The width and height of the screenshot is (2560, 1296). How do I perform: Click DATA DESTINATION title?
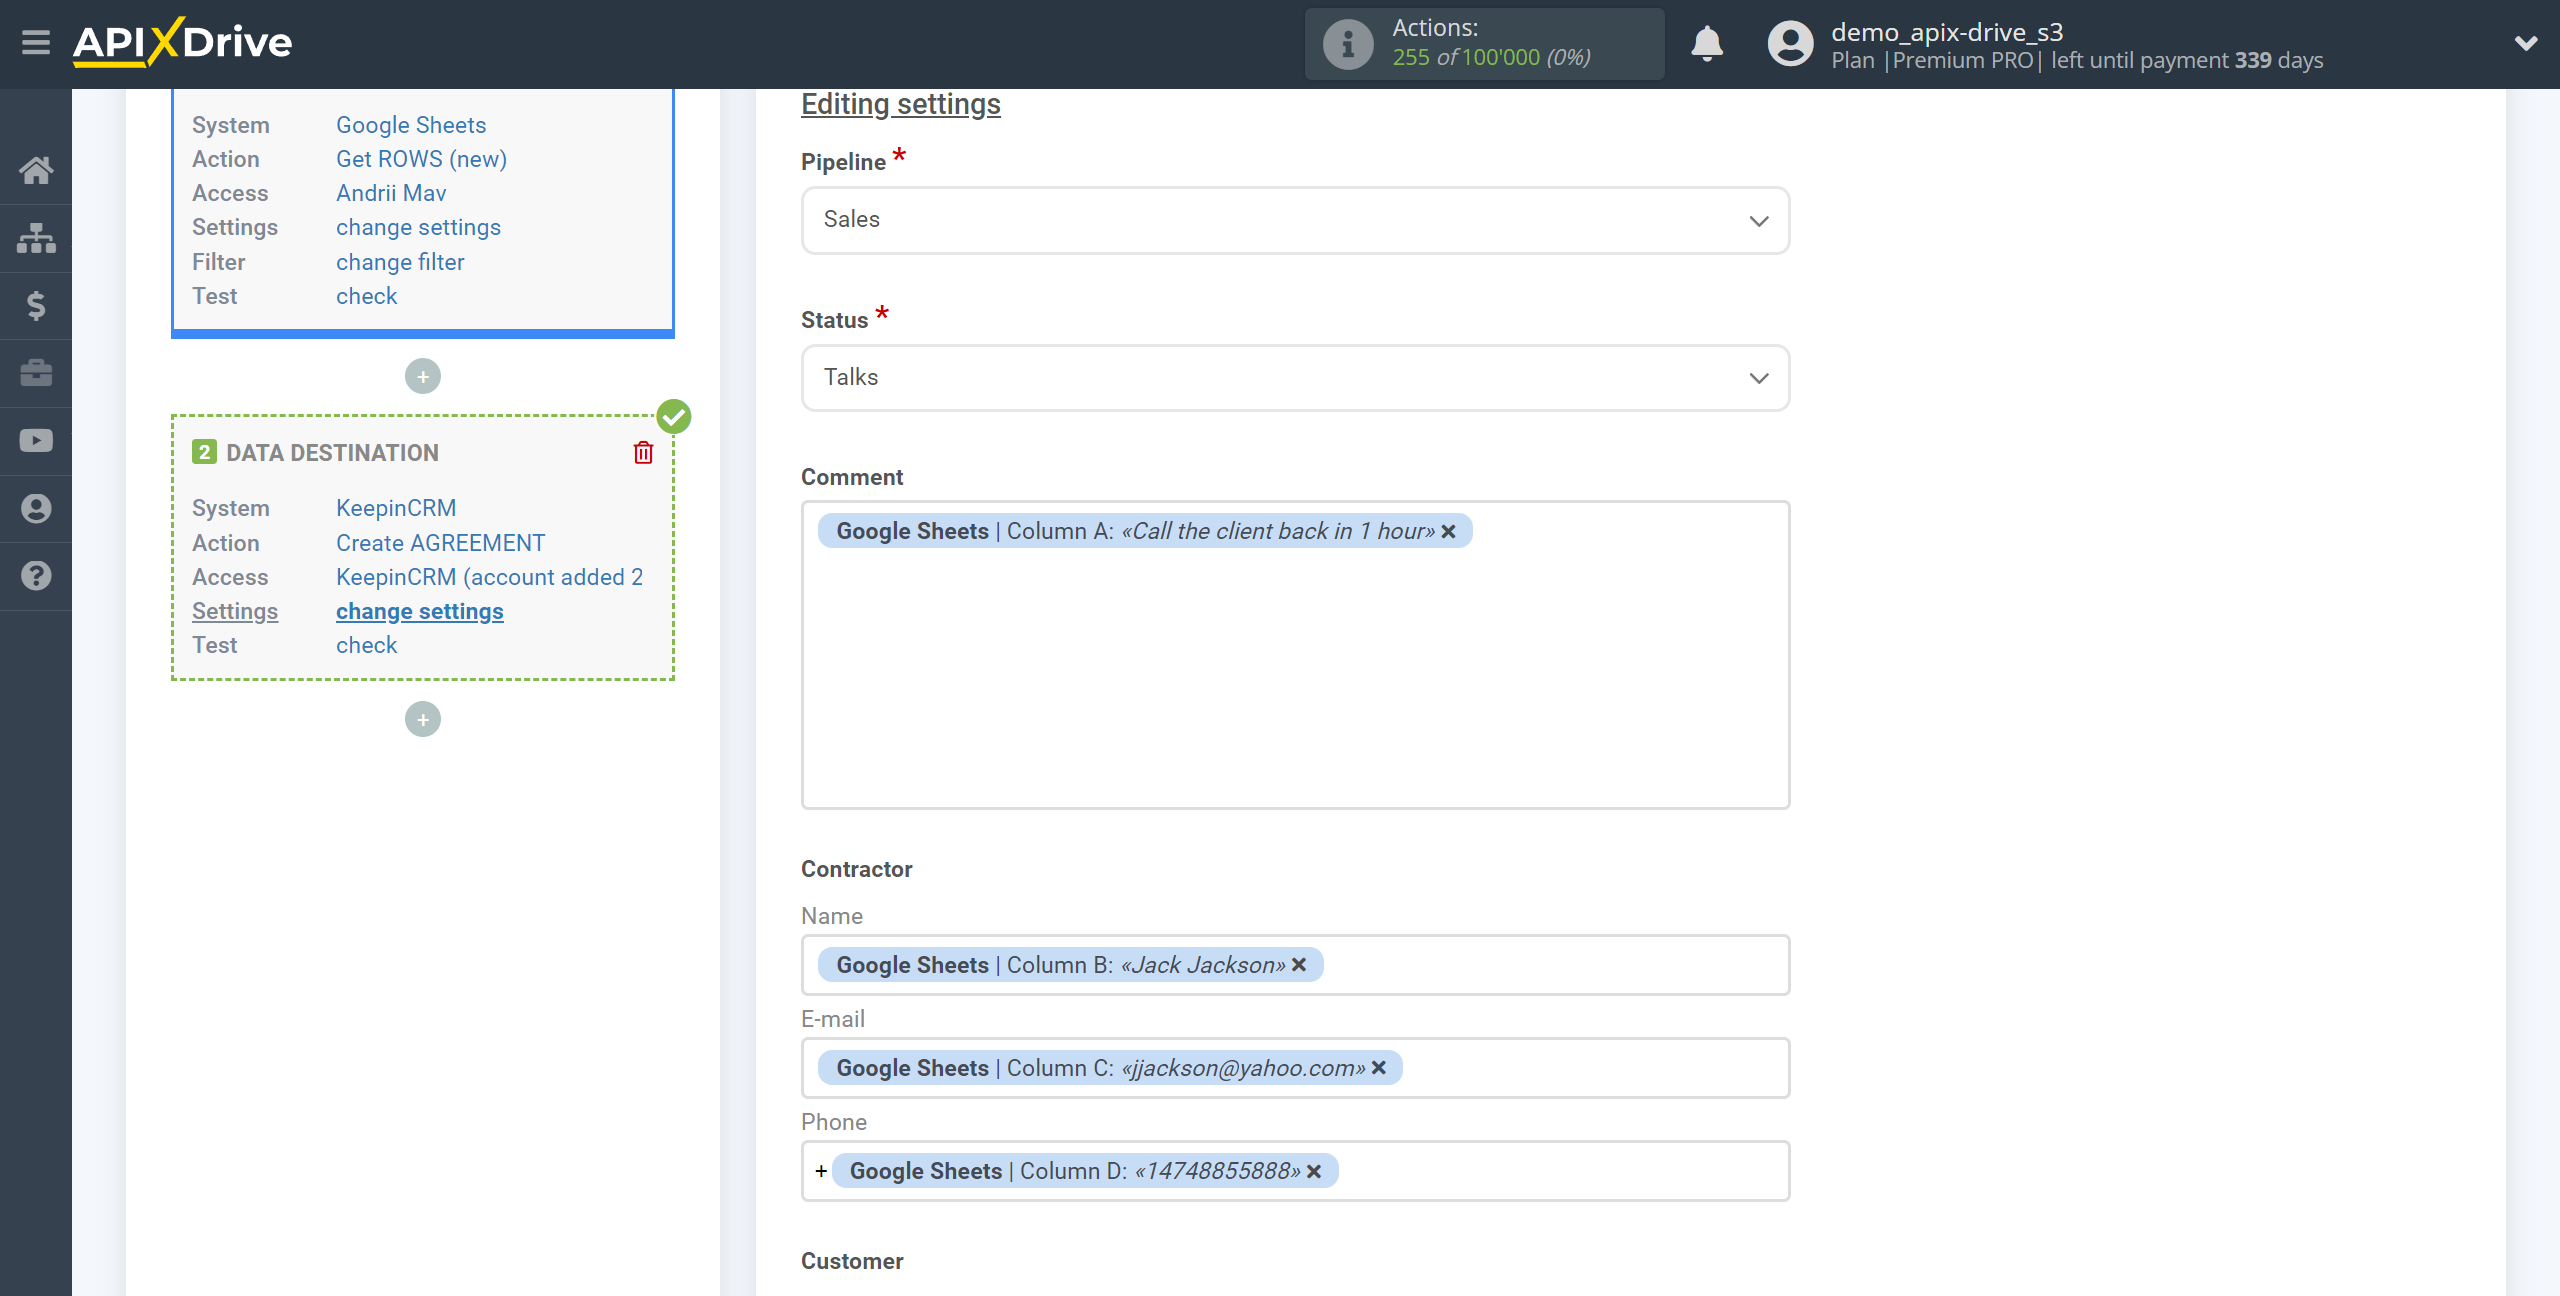tap(332, 453)
